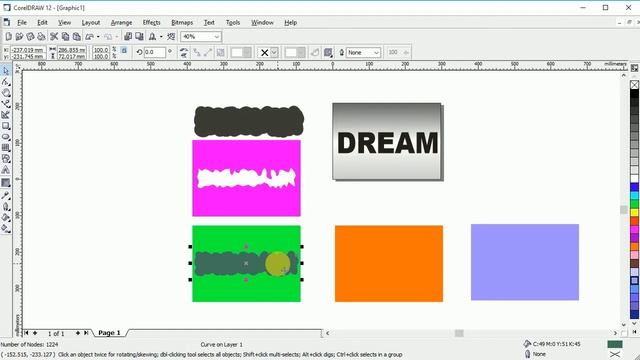Click the New document icon

click(x=9, y=37)
